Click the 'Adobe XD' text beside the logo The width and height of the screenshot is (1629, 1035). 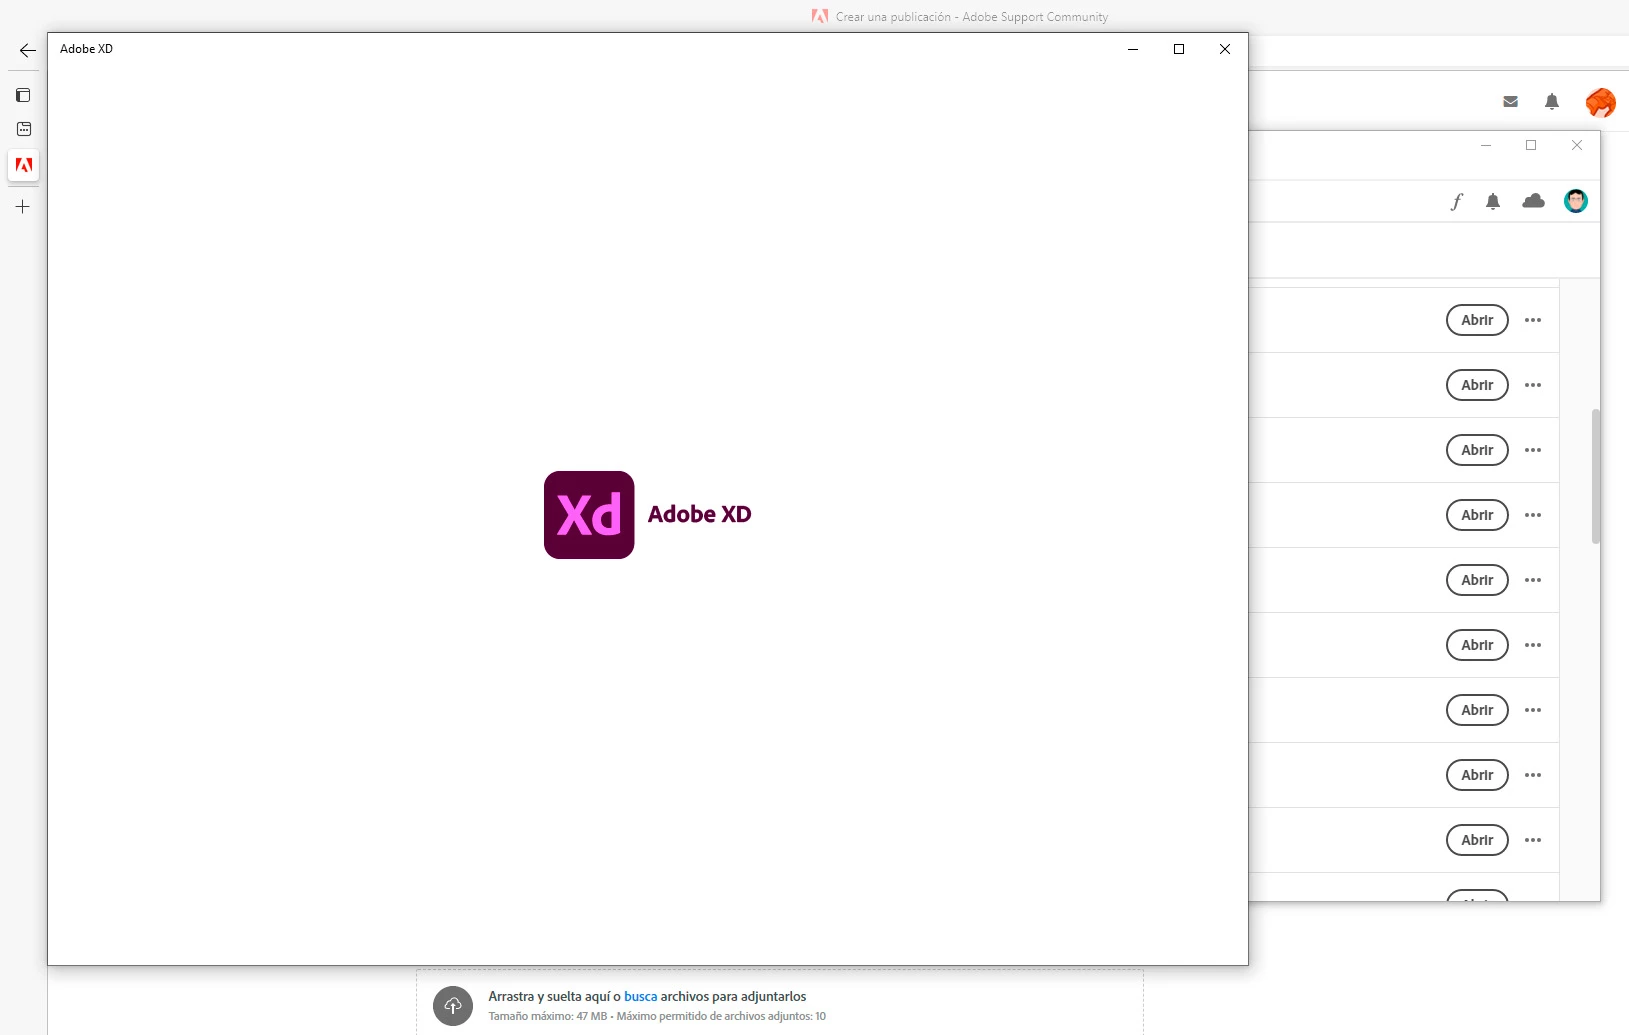699,514
